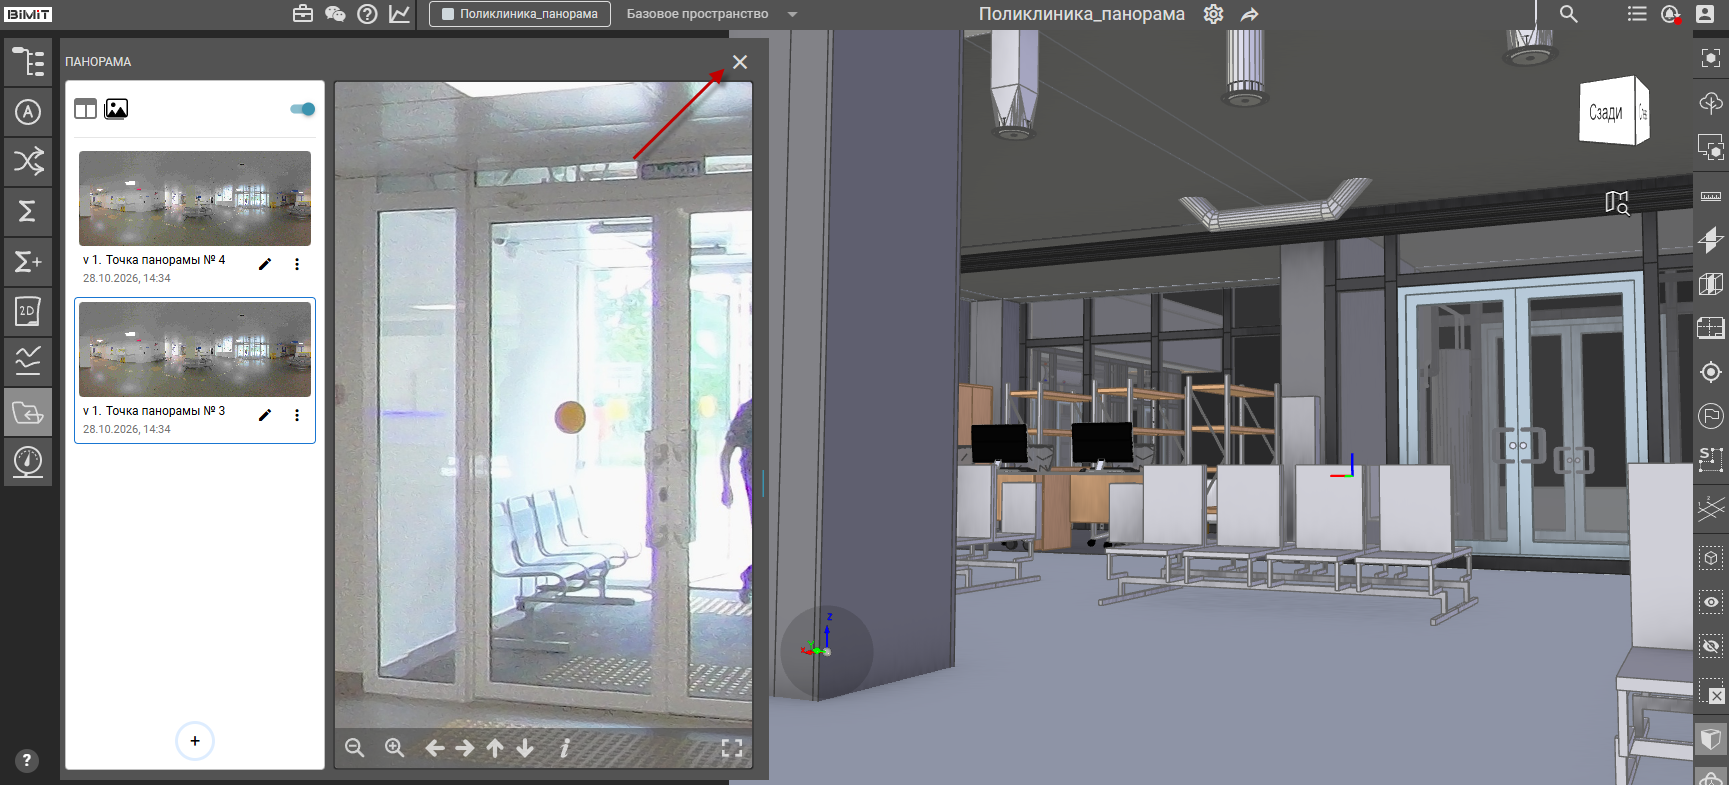The width and height of the screenshot is (1729, 785).
Task: Open the options menu for Точка панорамы № 4
Action: coord(297,264)
